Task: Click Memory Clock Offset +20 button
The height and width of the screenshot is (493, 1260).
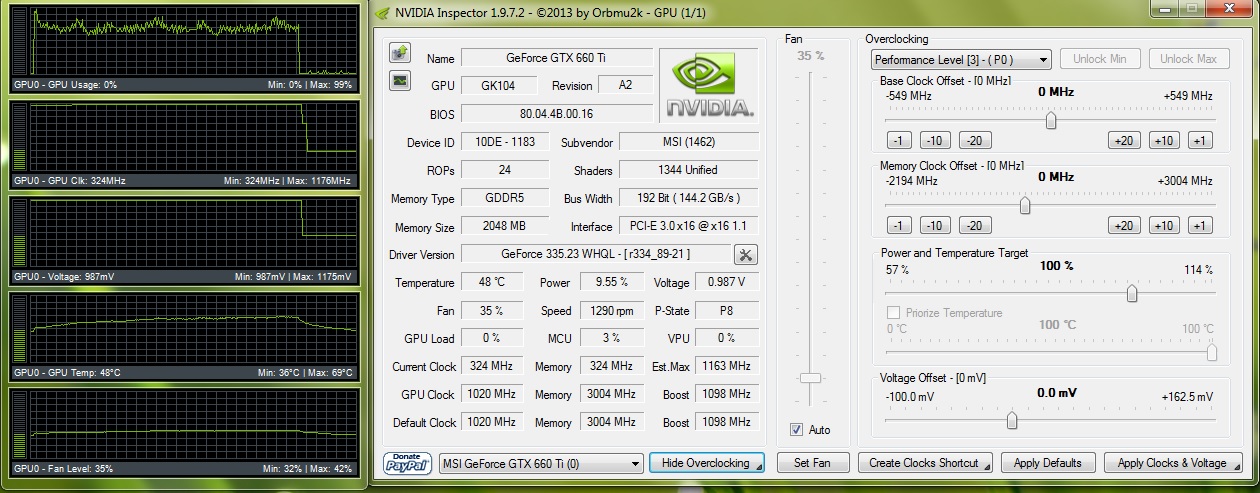Action: point(1124,226)
